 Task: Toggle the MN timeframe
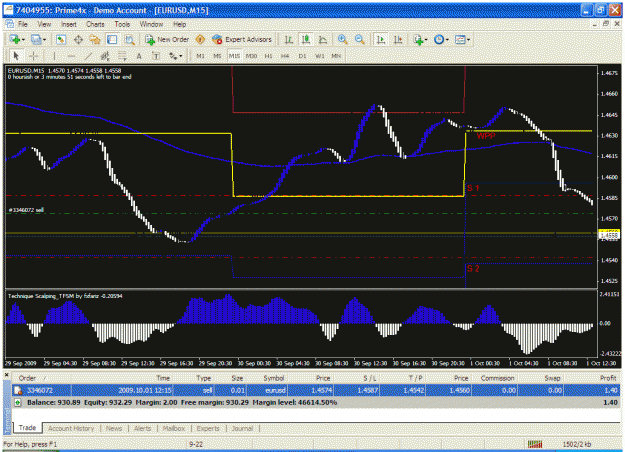click(x=336, y=56)
